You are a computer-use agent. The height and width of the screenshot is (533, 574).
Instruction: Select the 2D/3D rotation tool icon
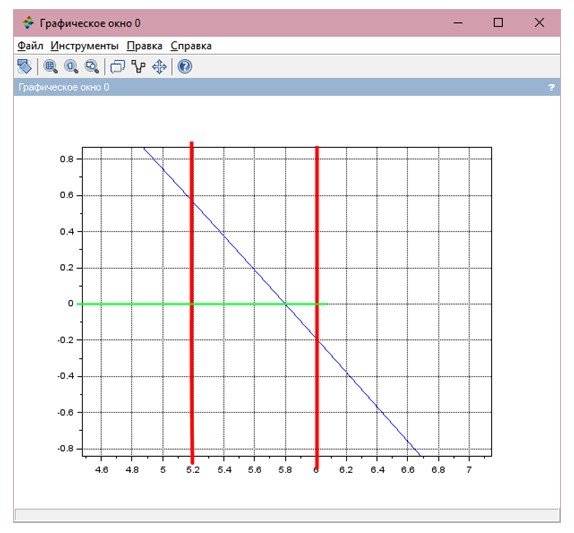pos(25,67)
